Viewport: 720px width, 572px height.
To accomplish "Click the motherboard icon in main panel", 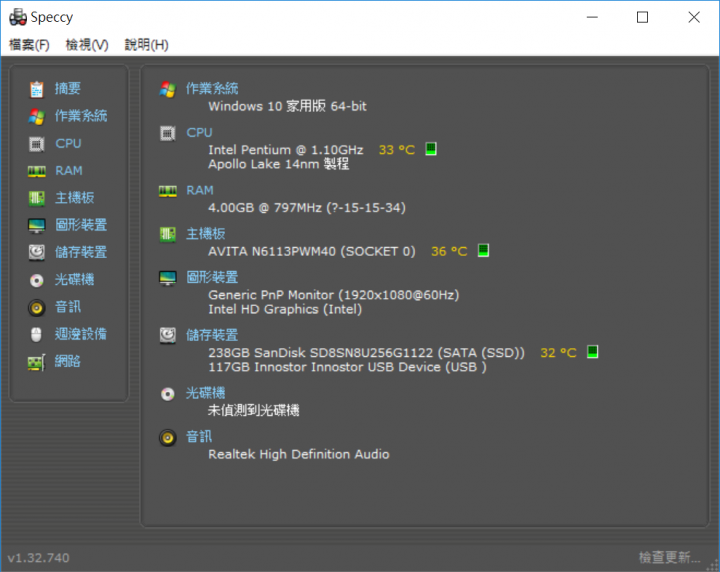I will [x=168, y=234].
